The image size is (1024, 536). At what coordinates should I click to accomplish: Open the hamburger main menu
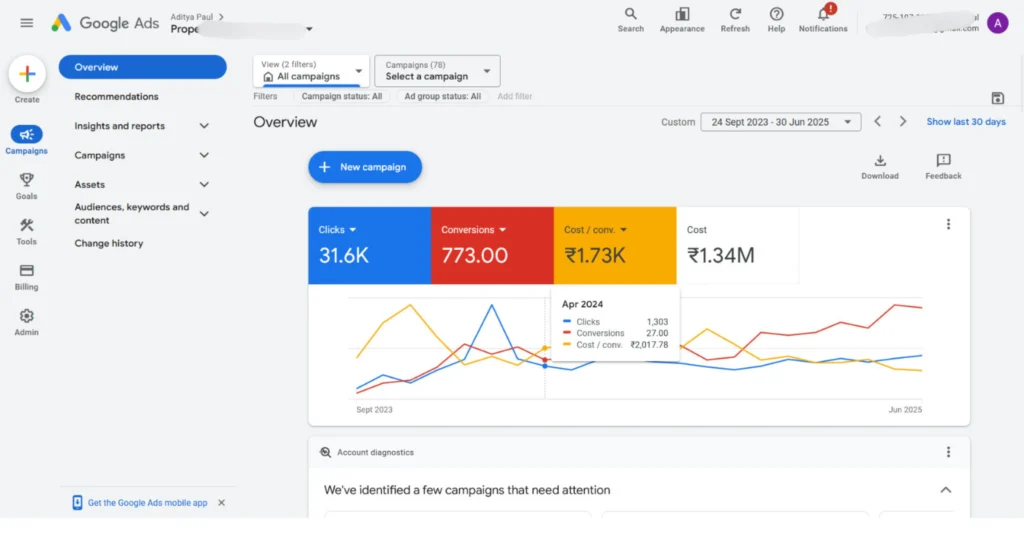[27, 23]
